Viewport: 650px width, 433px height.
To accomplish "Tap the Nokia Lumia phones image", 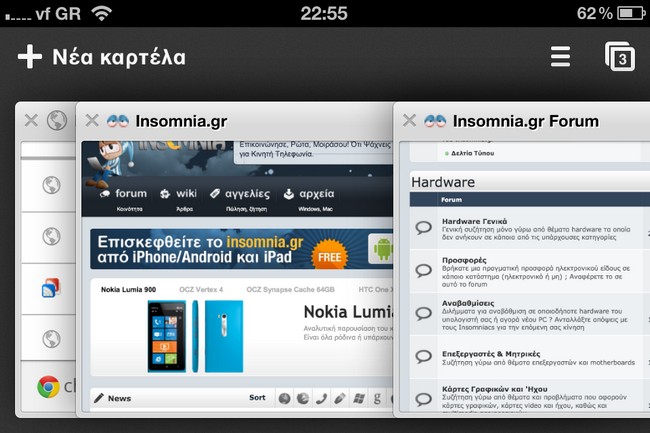I will 195,336.
